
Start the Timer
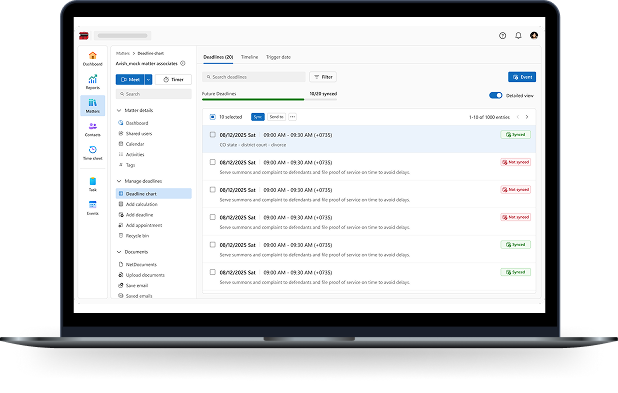click(173, 80)
